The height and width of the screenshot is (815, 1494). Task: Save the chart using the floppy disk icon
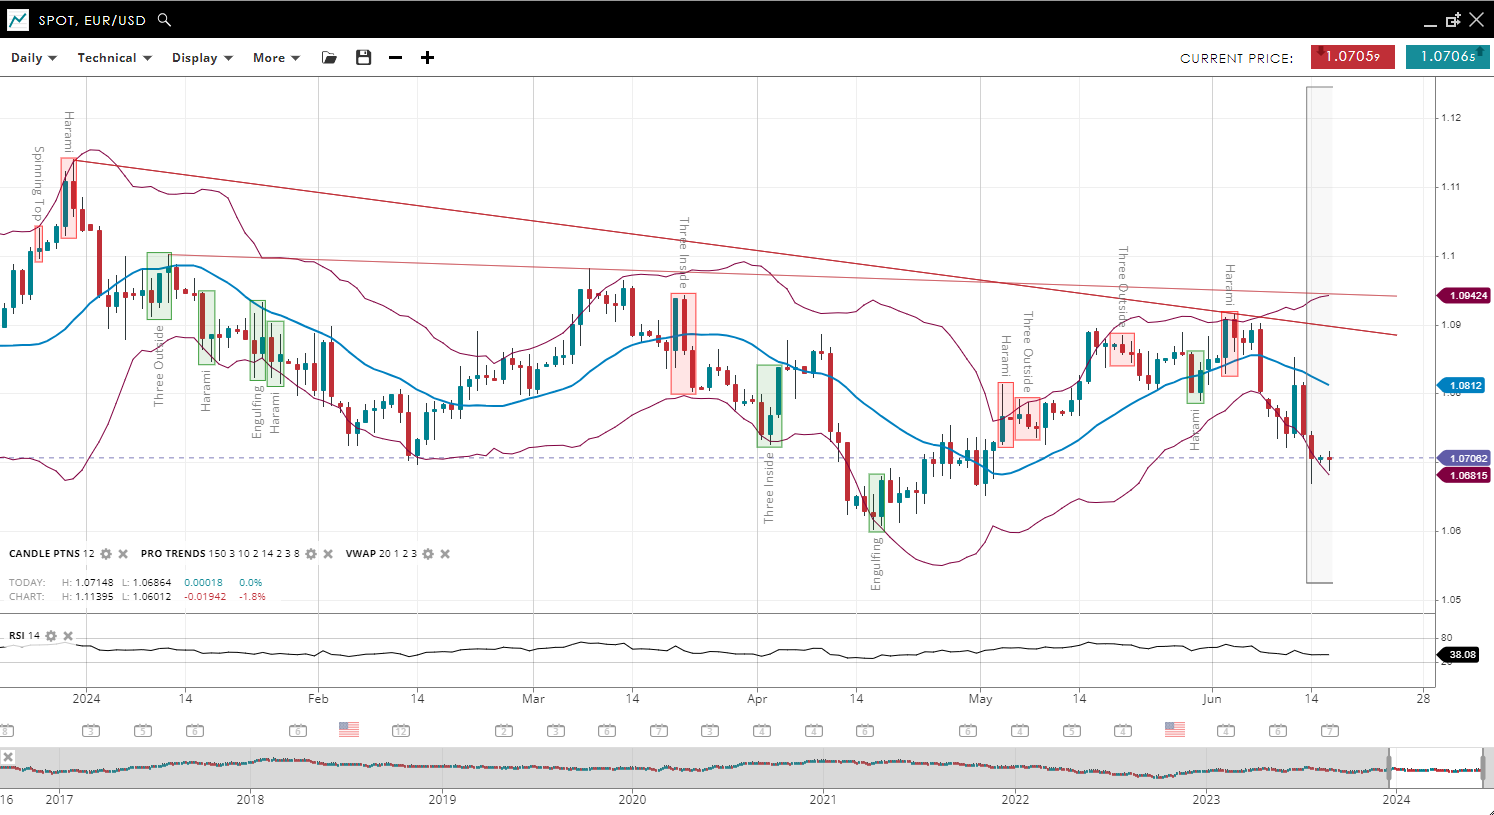coord(363,58)
